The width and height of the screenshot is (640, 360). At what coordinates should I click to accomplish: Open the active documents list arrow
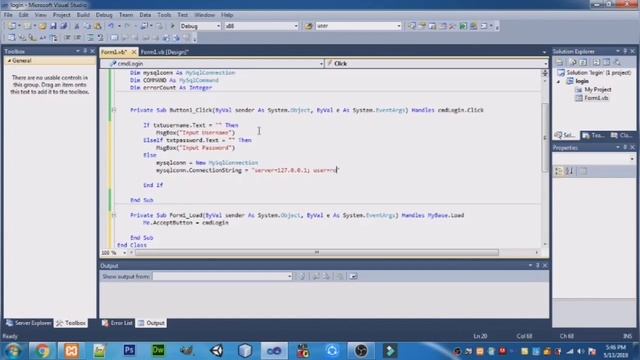click(x=544, y=52)
